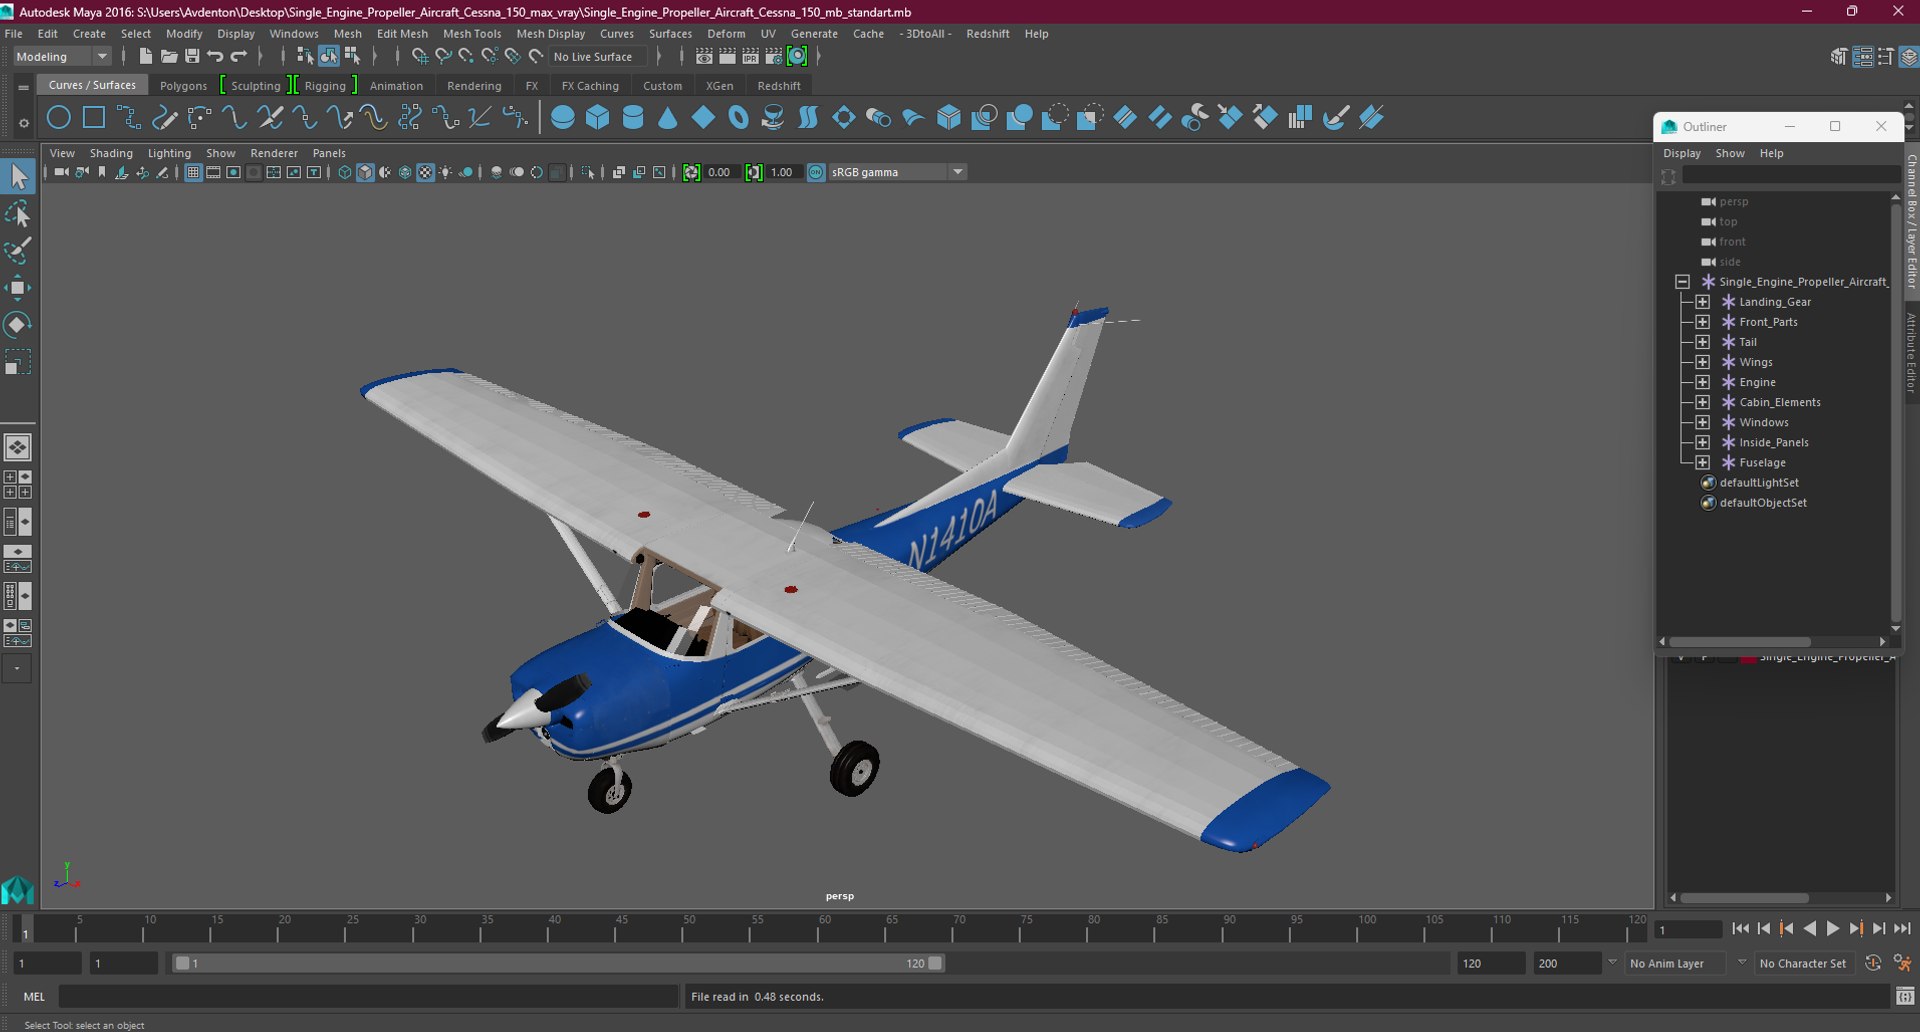Toggle the auto keyframe button

point(1873,963)
